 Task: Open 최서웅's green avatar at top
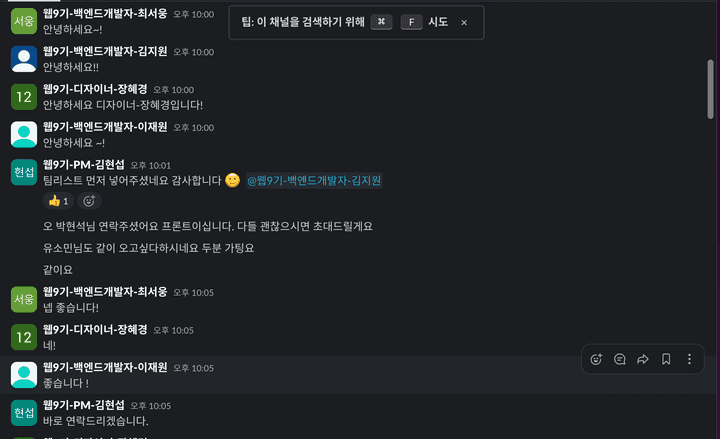(24, 21)
